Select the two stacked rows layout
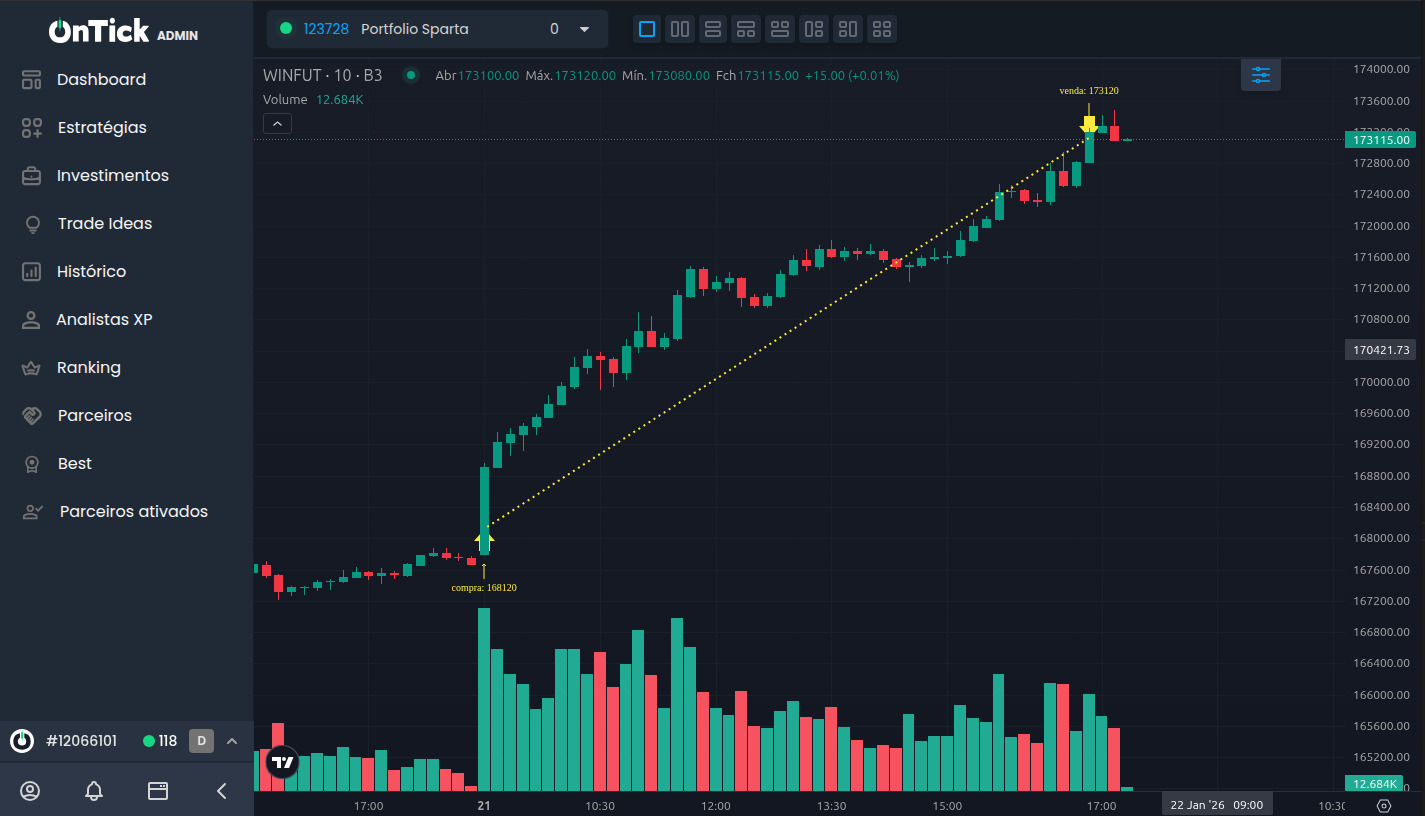 pyautogui.click(x=713, y=29)
